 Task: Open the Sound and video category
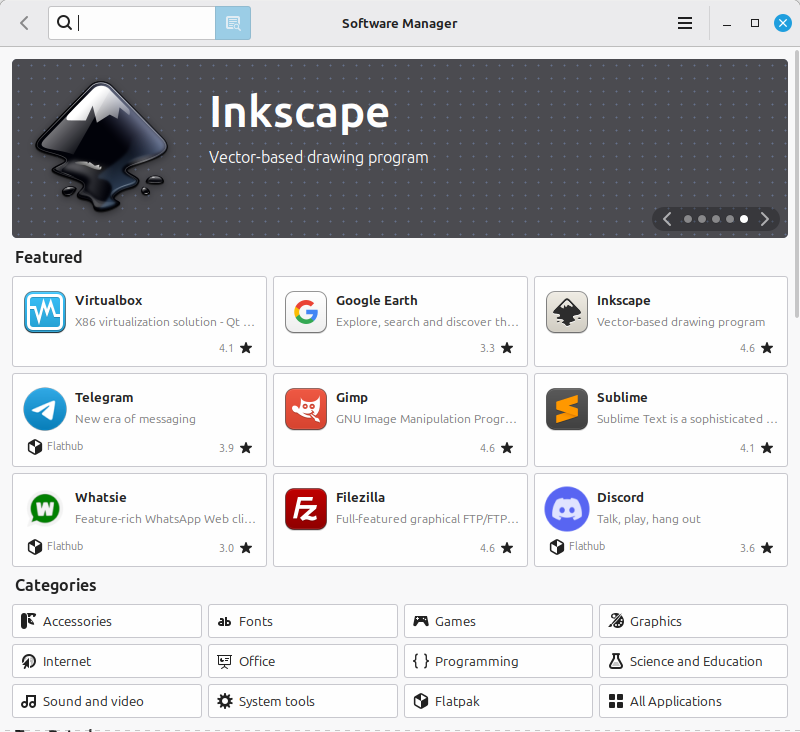click(107, 701)
